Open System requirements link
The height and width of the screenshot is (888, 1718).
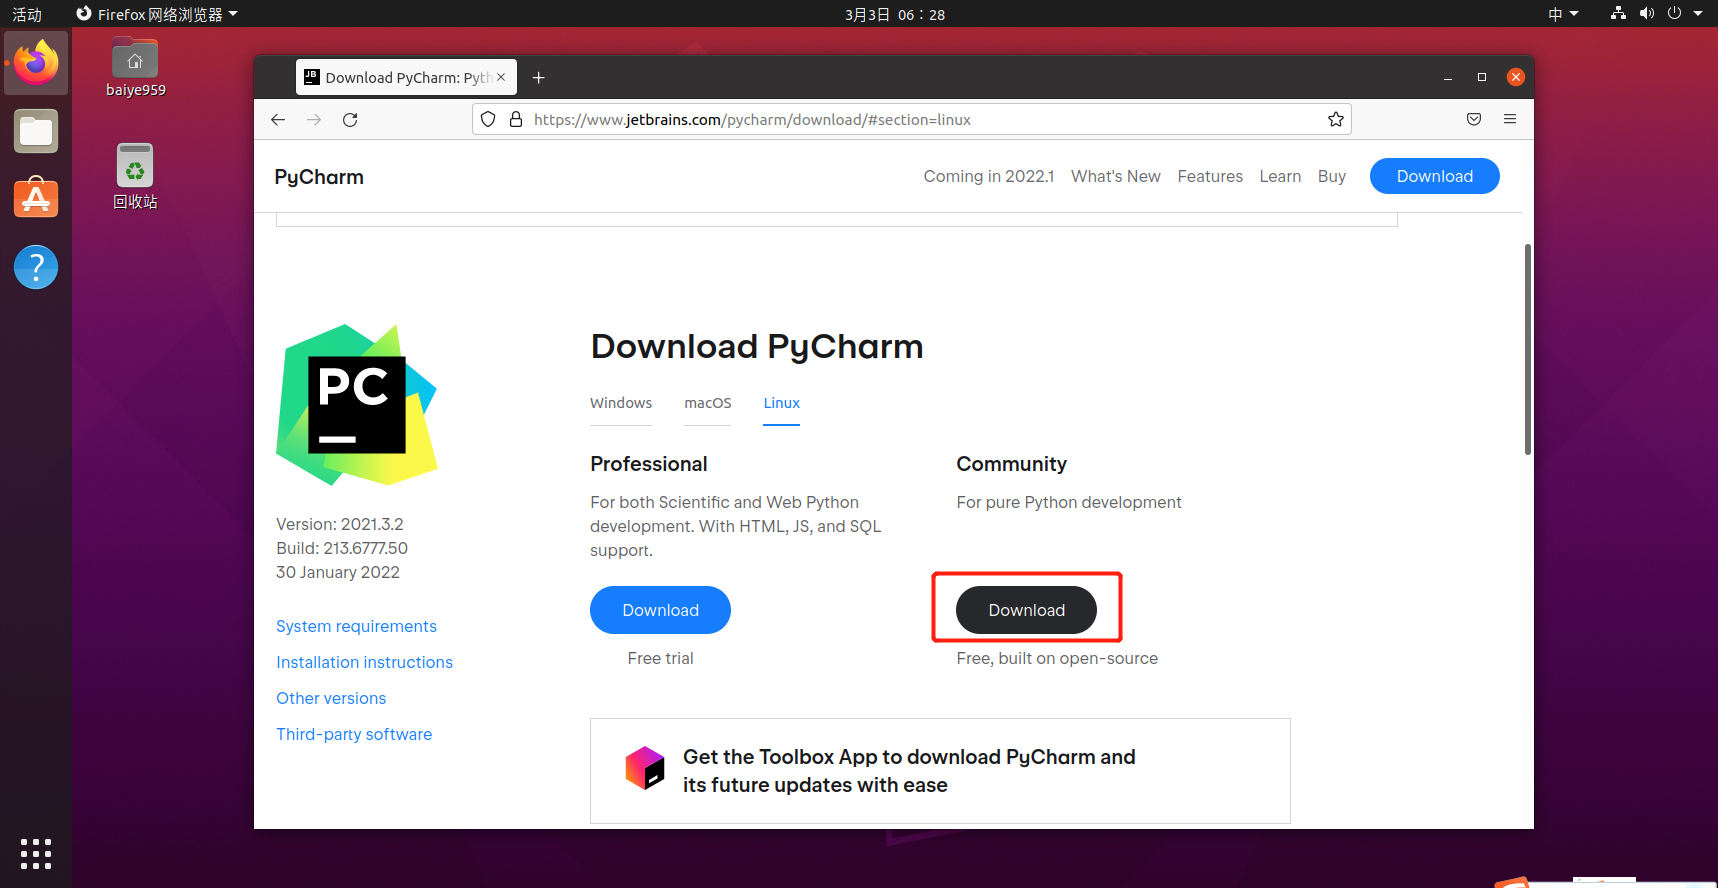point(357,626)
